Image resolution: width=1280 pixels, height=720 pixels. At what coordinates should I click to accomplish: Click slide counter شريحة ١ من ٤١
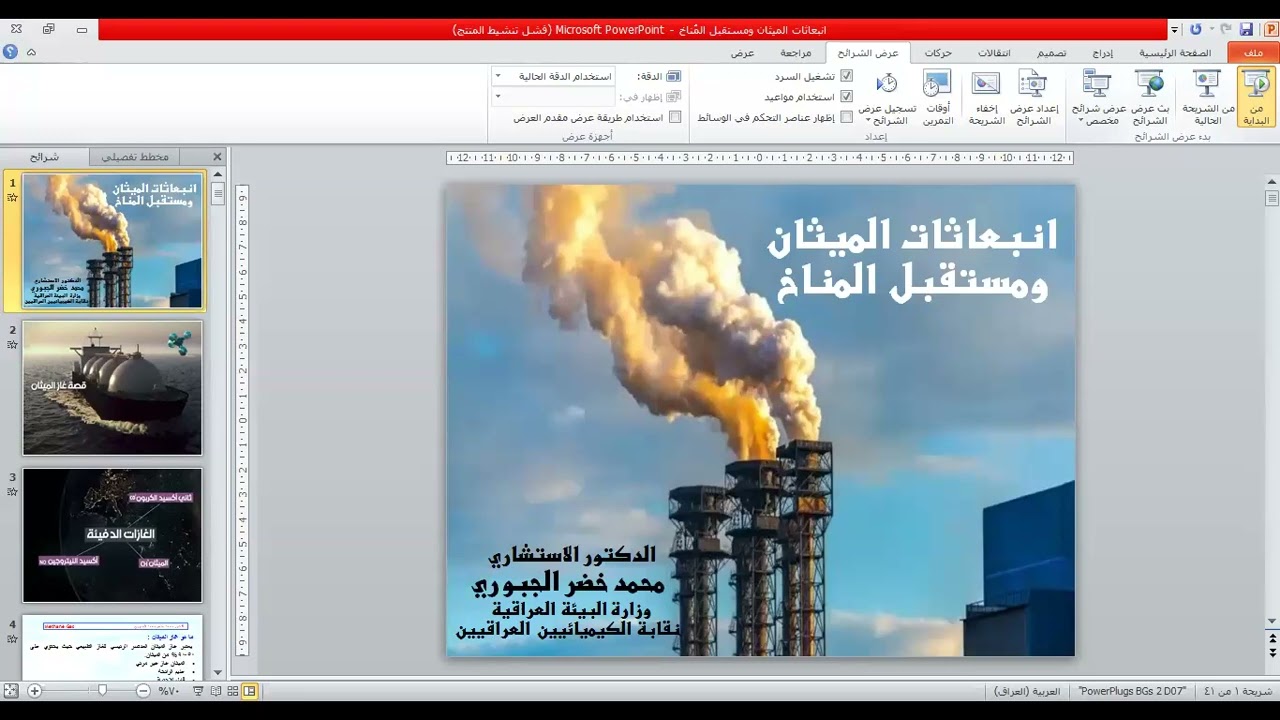click(x=1237, y=691)
